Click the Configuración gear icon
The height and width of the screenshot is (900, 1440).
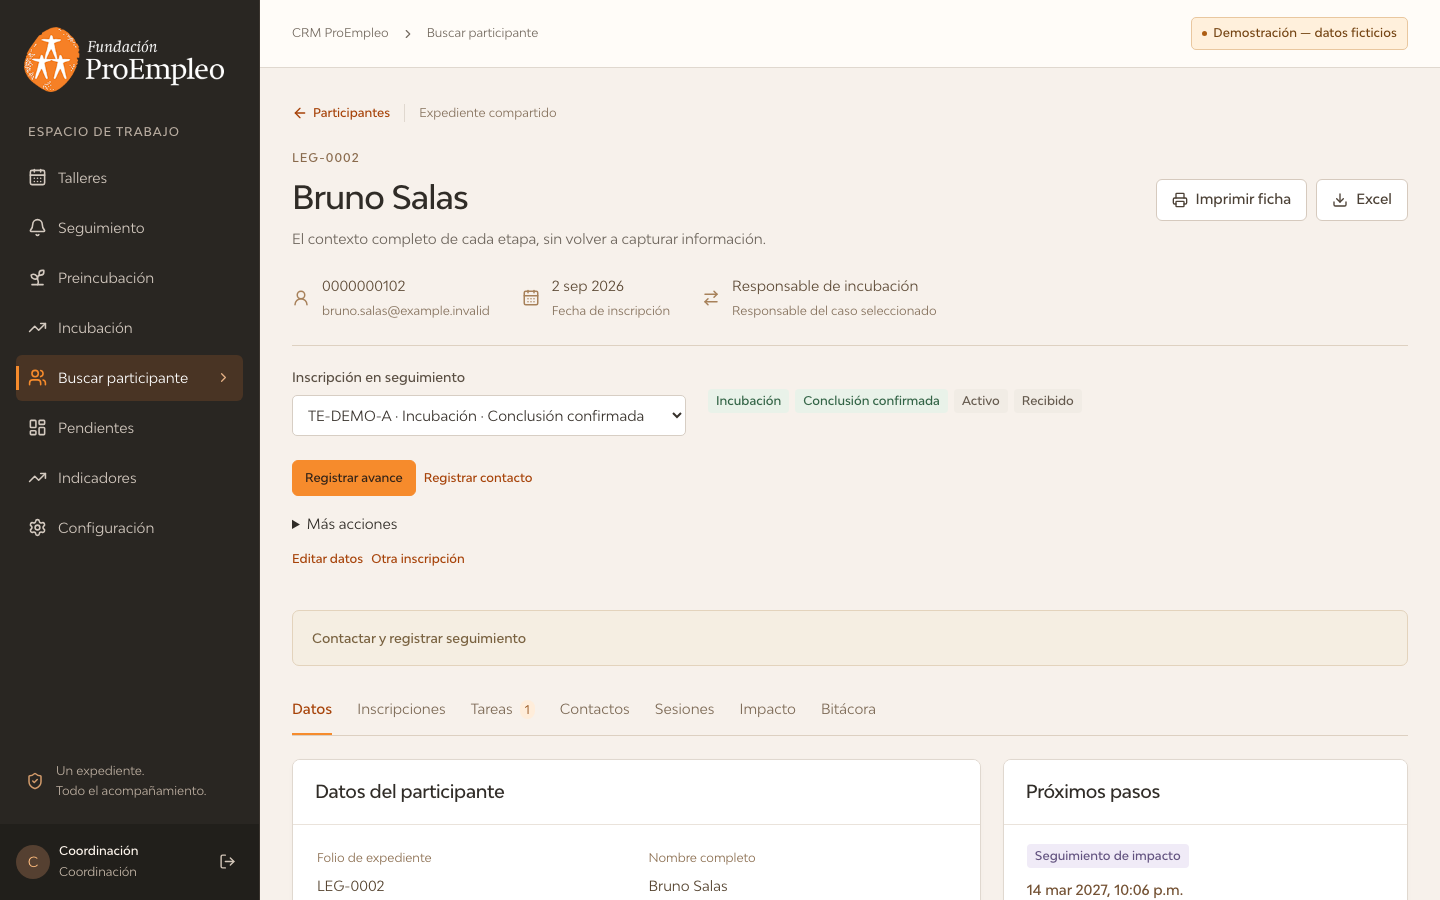click(x=37, y=528)
